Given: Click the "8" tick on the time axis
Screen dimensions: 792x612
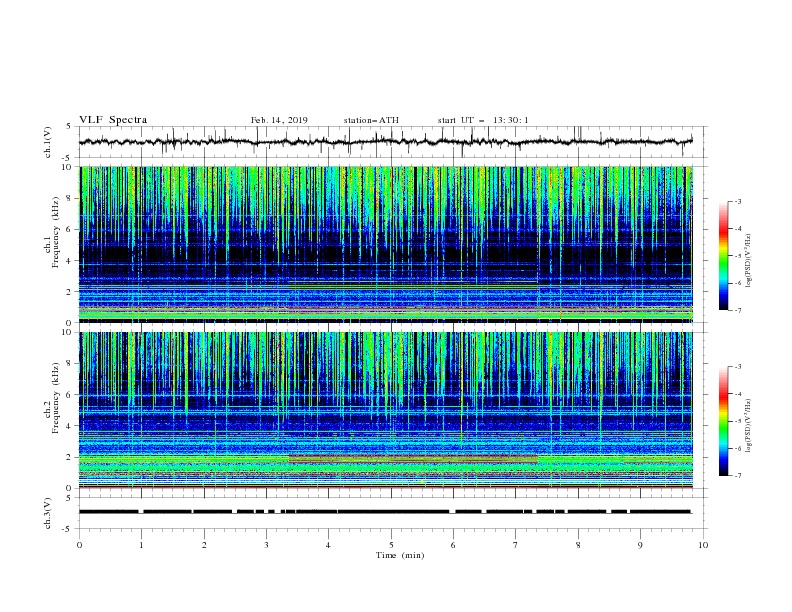Looking at the screenshot, I should [x=578, y=545].
